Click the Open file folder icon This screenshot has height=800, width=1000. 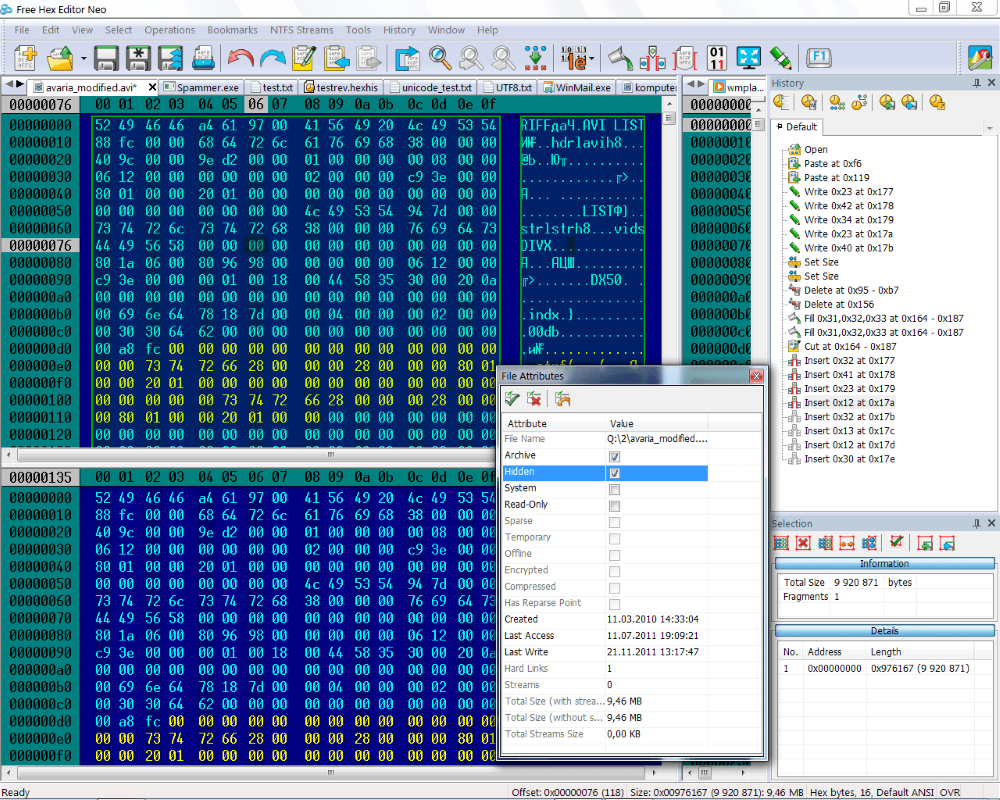click(x=61, y=58)
